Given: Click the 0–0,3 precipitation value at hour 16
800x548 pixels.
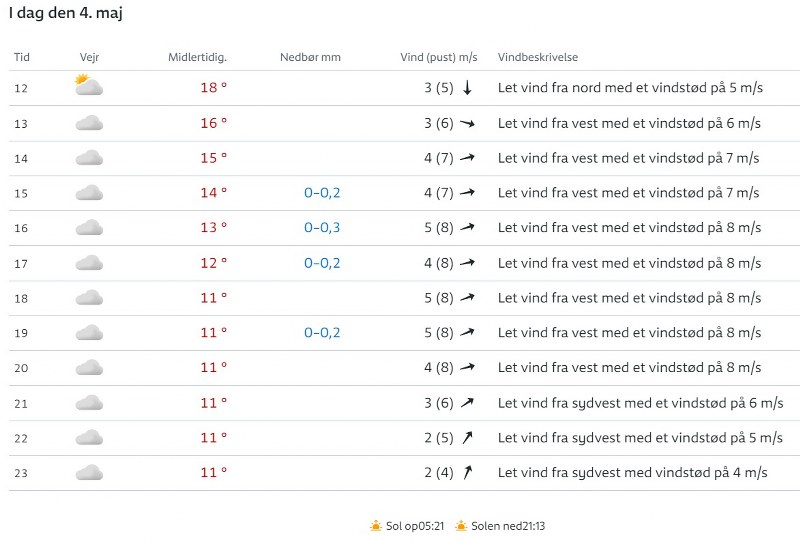Looking at the screenshot, I should point(322,228).
